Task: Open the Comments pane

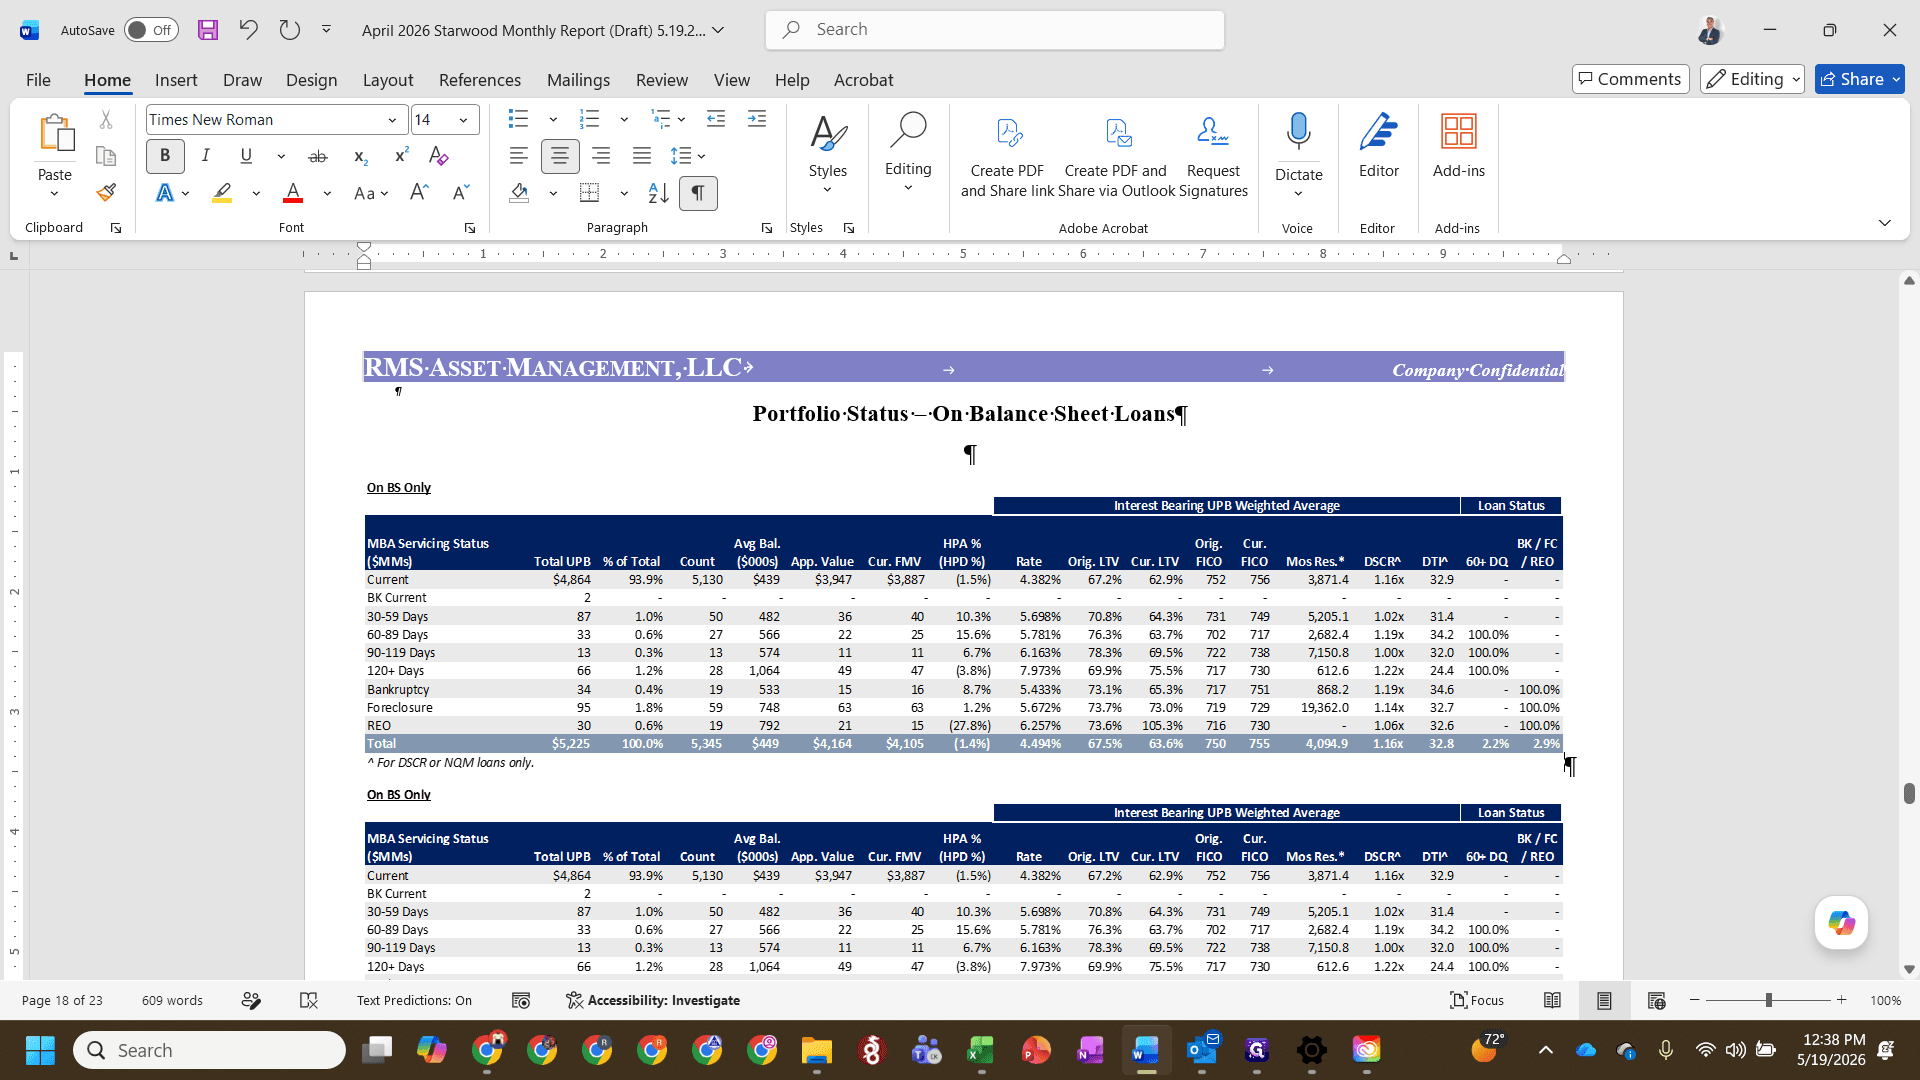Action: [1631, 79]
